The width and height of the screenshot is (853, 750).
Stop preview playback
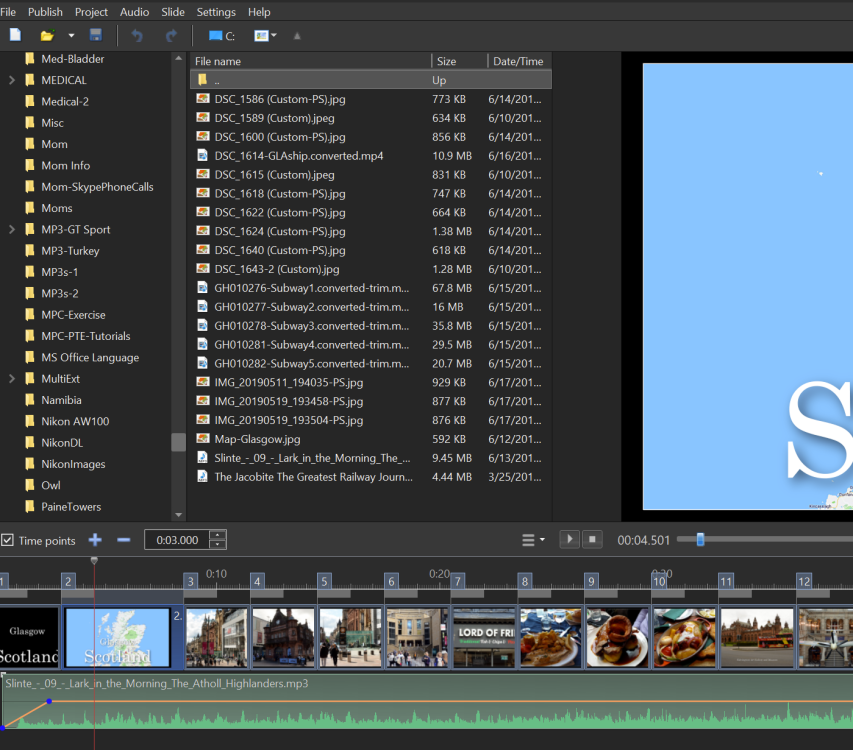[x=592, y=540]
